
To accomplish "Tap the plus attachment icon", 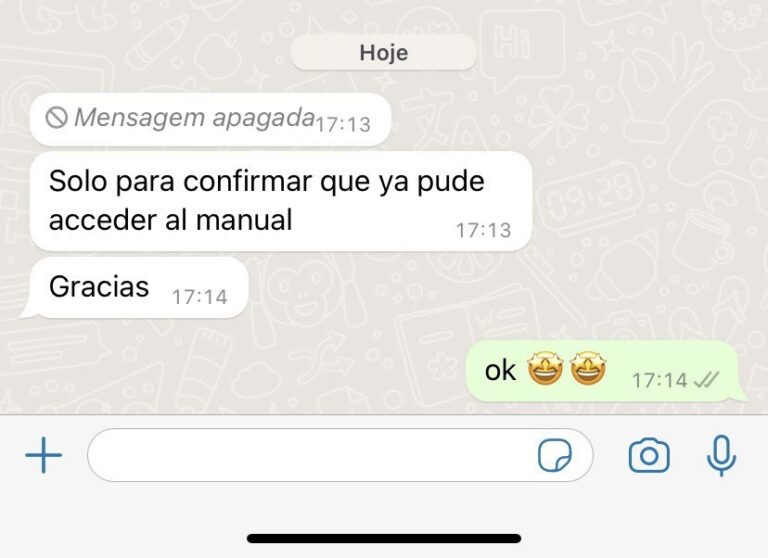I will (44, 455).
